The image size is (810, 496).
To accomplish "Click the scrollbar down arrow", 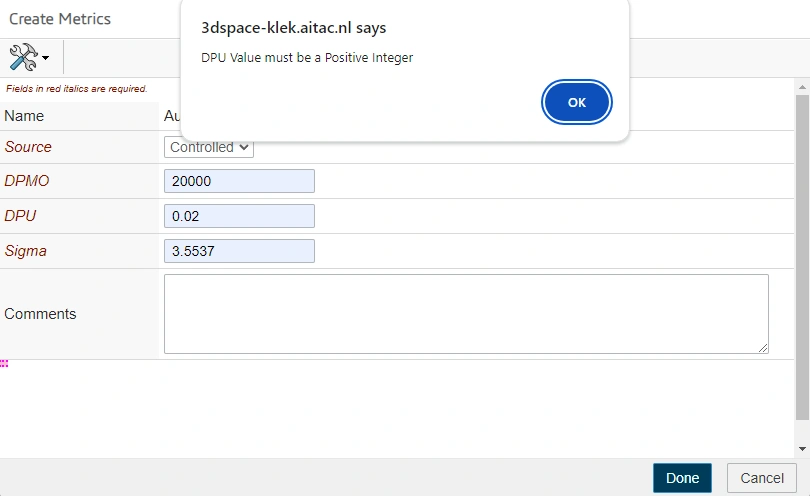I will click(x=802, y=449).
